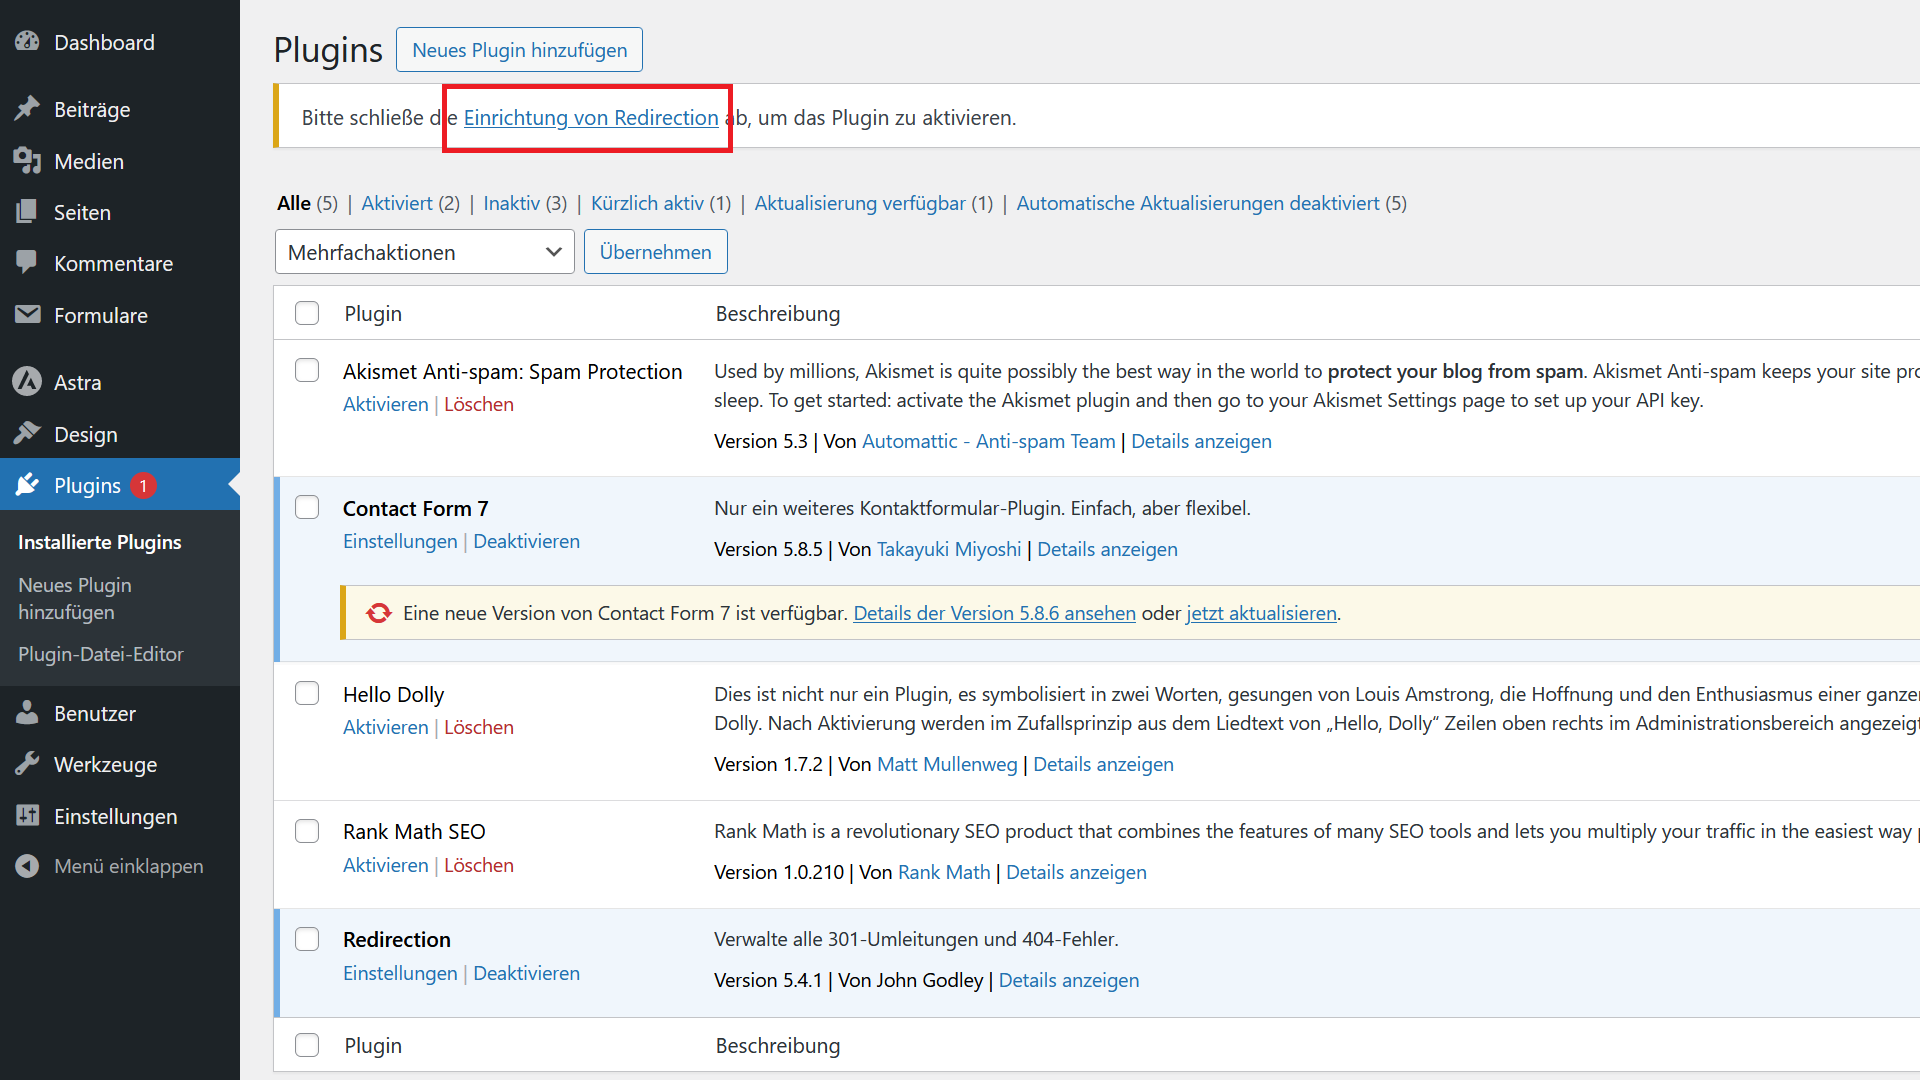Click the Menü einklappen arrow icon
Viewport: 1920px width, 1080px height.
point(27,866)
